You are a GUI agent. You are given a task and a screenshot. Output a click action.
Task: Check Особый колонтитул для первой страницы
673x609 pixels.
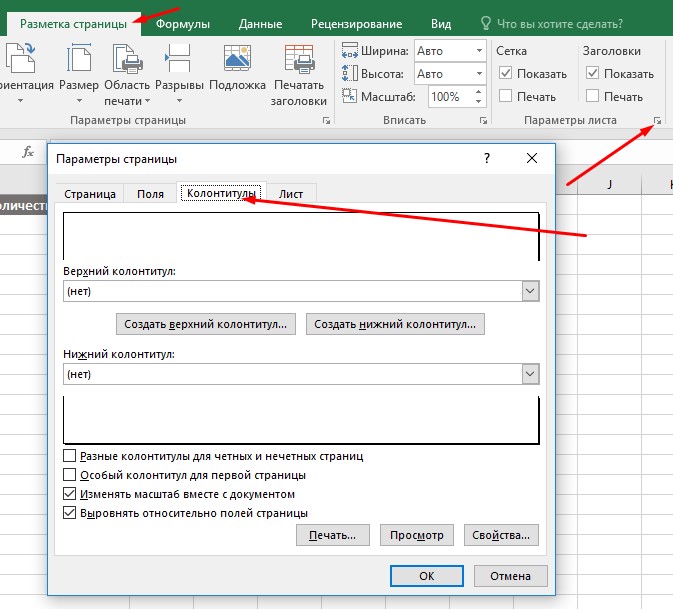coord(70,475)
